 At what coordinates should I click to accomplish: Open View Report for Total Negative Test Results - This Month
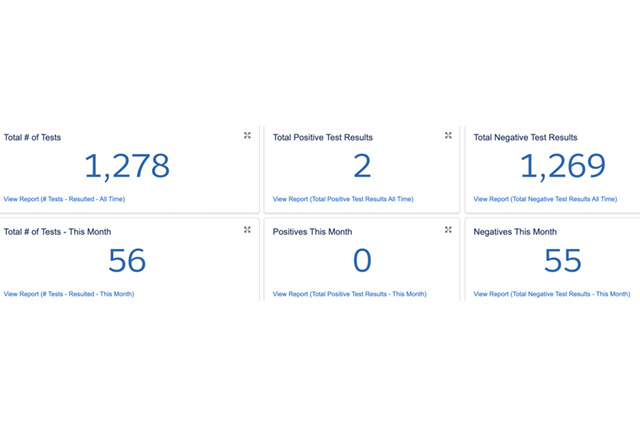tap(552, 294)
